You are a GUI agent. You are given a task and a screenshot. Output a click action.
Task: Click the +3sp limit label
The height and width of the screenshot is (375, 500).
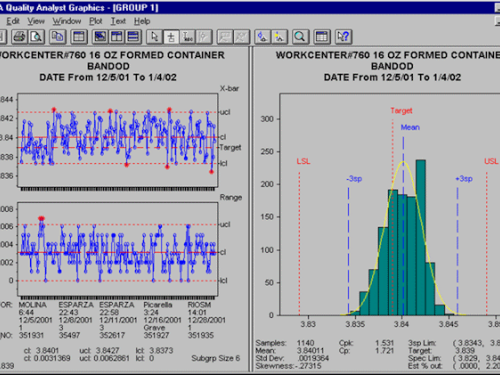click(x=464, y=179)
